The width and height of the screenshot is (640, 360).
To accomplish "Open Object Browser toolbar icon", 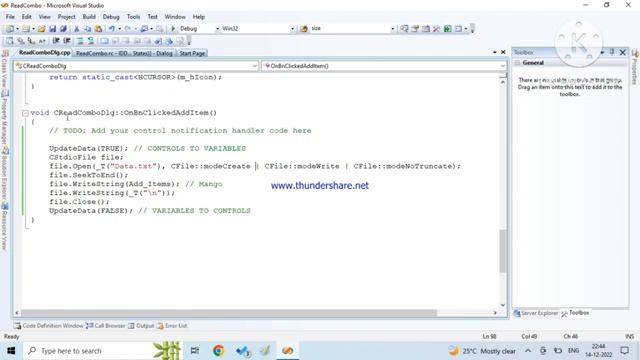I will coord(426,29).
